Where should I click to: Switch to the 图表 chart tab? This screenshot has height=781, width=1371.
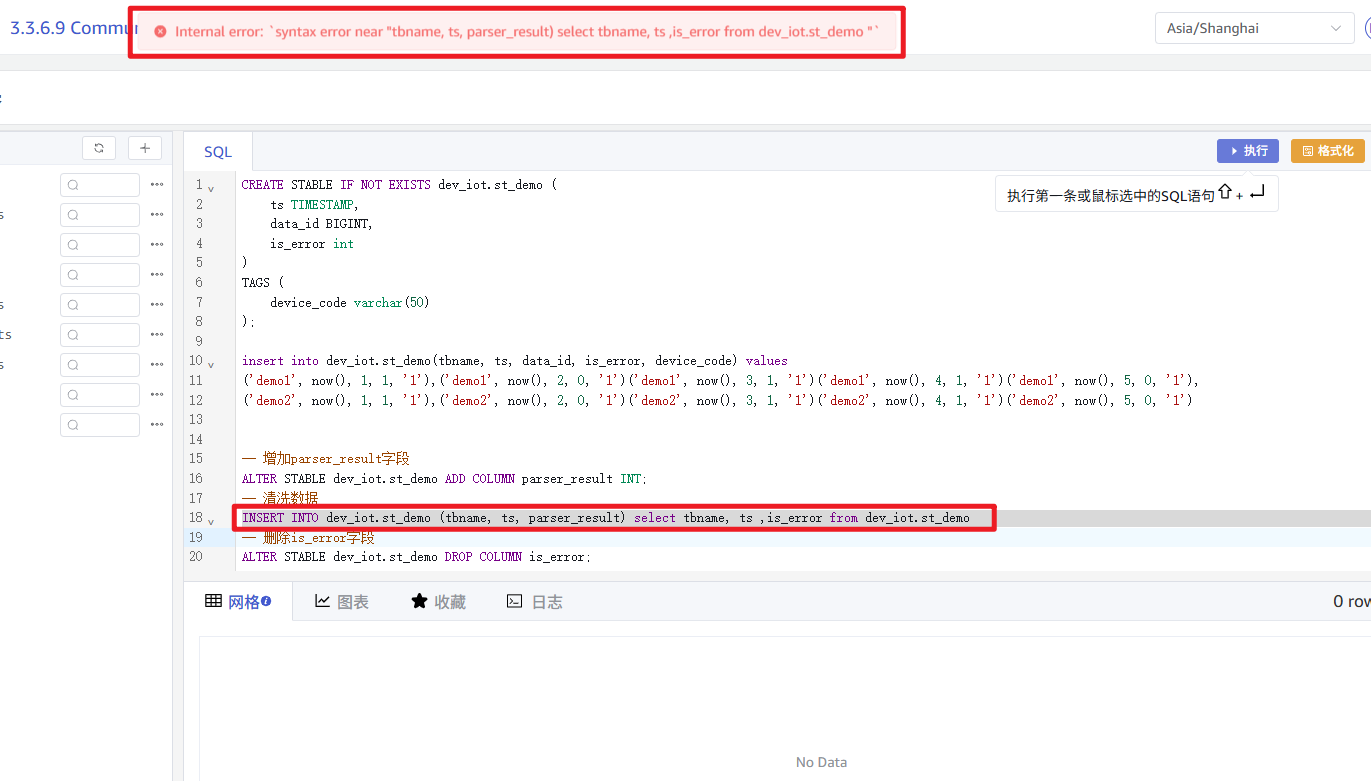(x=341, y=601)
